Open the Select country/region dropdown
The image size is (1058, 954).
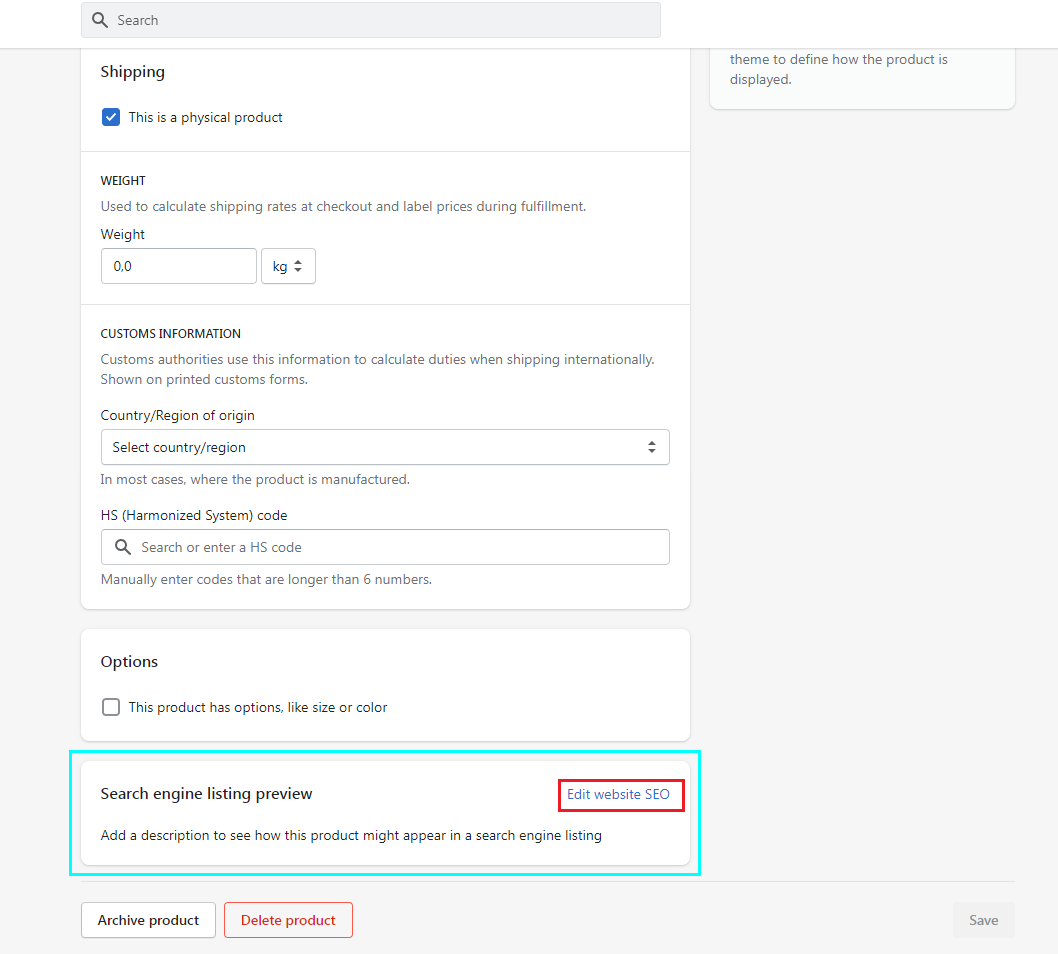[385, 447]
